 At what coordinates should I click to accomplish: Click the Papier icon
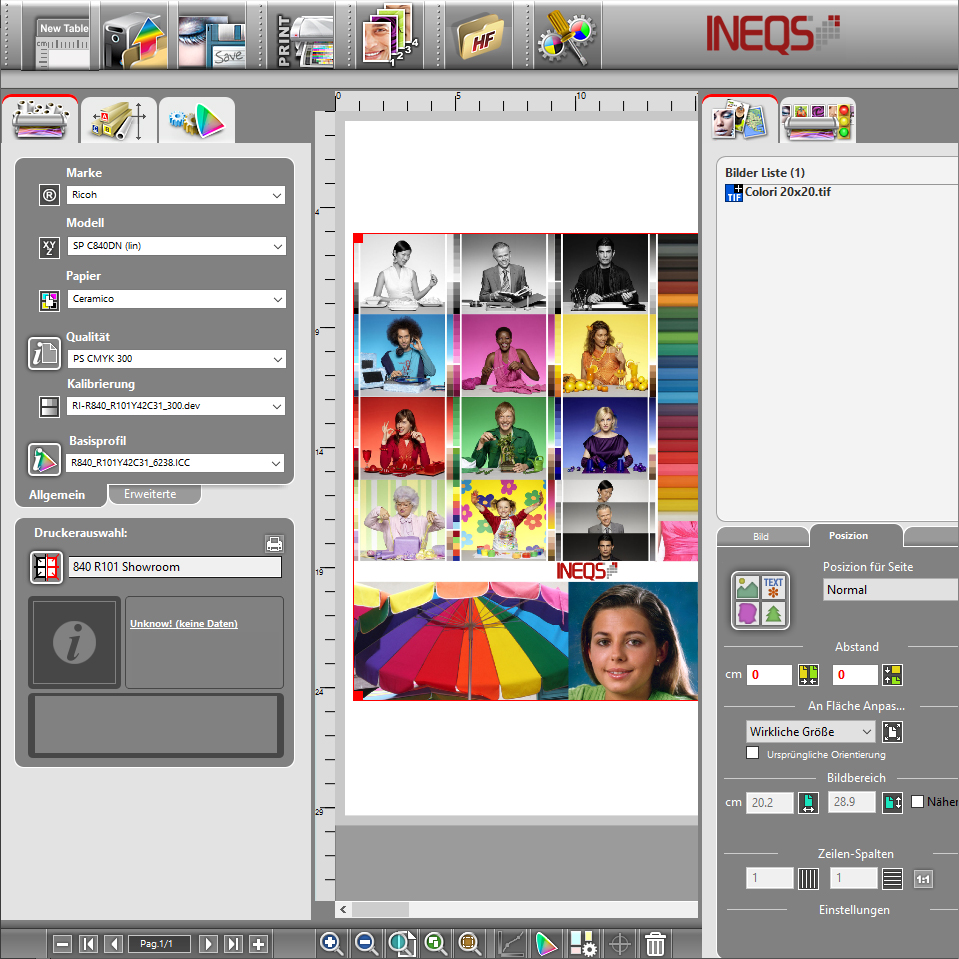click(49, 300)
